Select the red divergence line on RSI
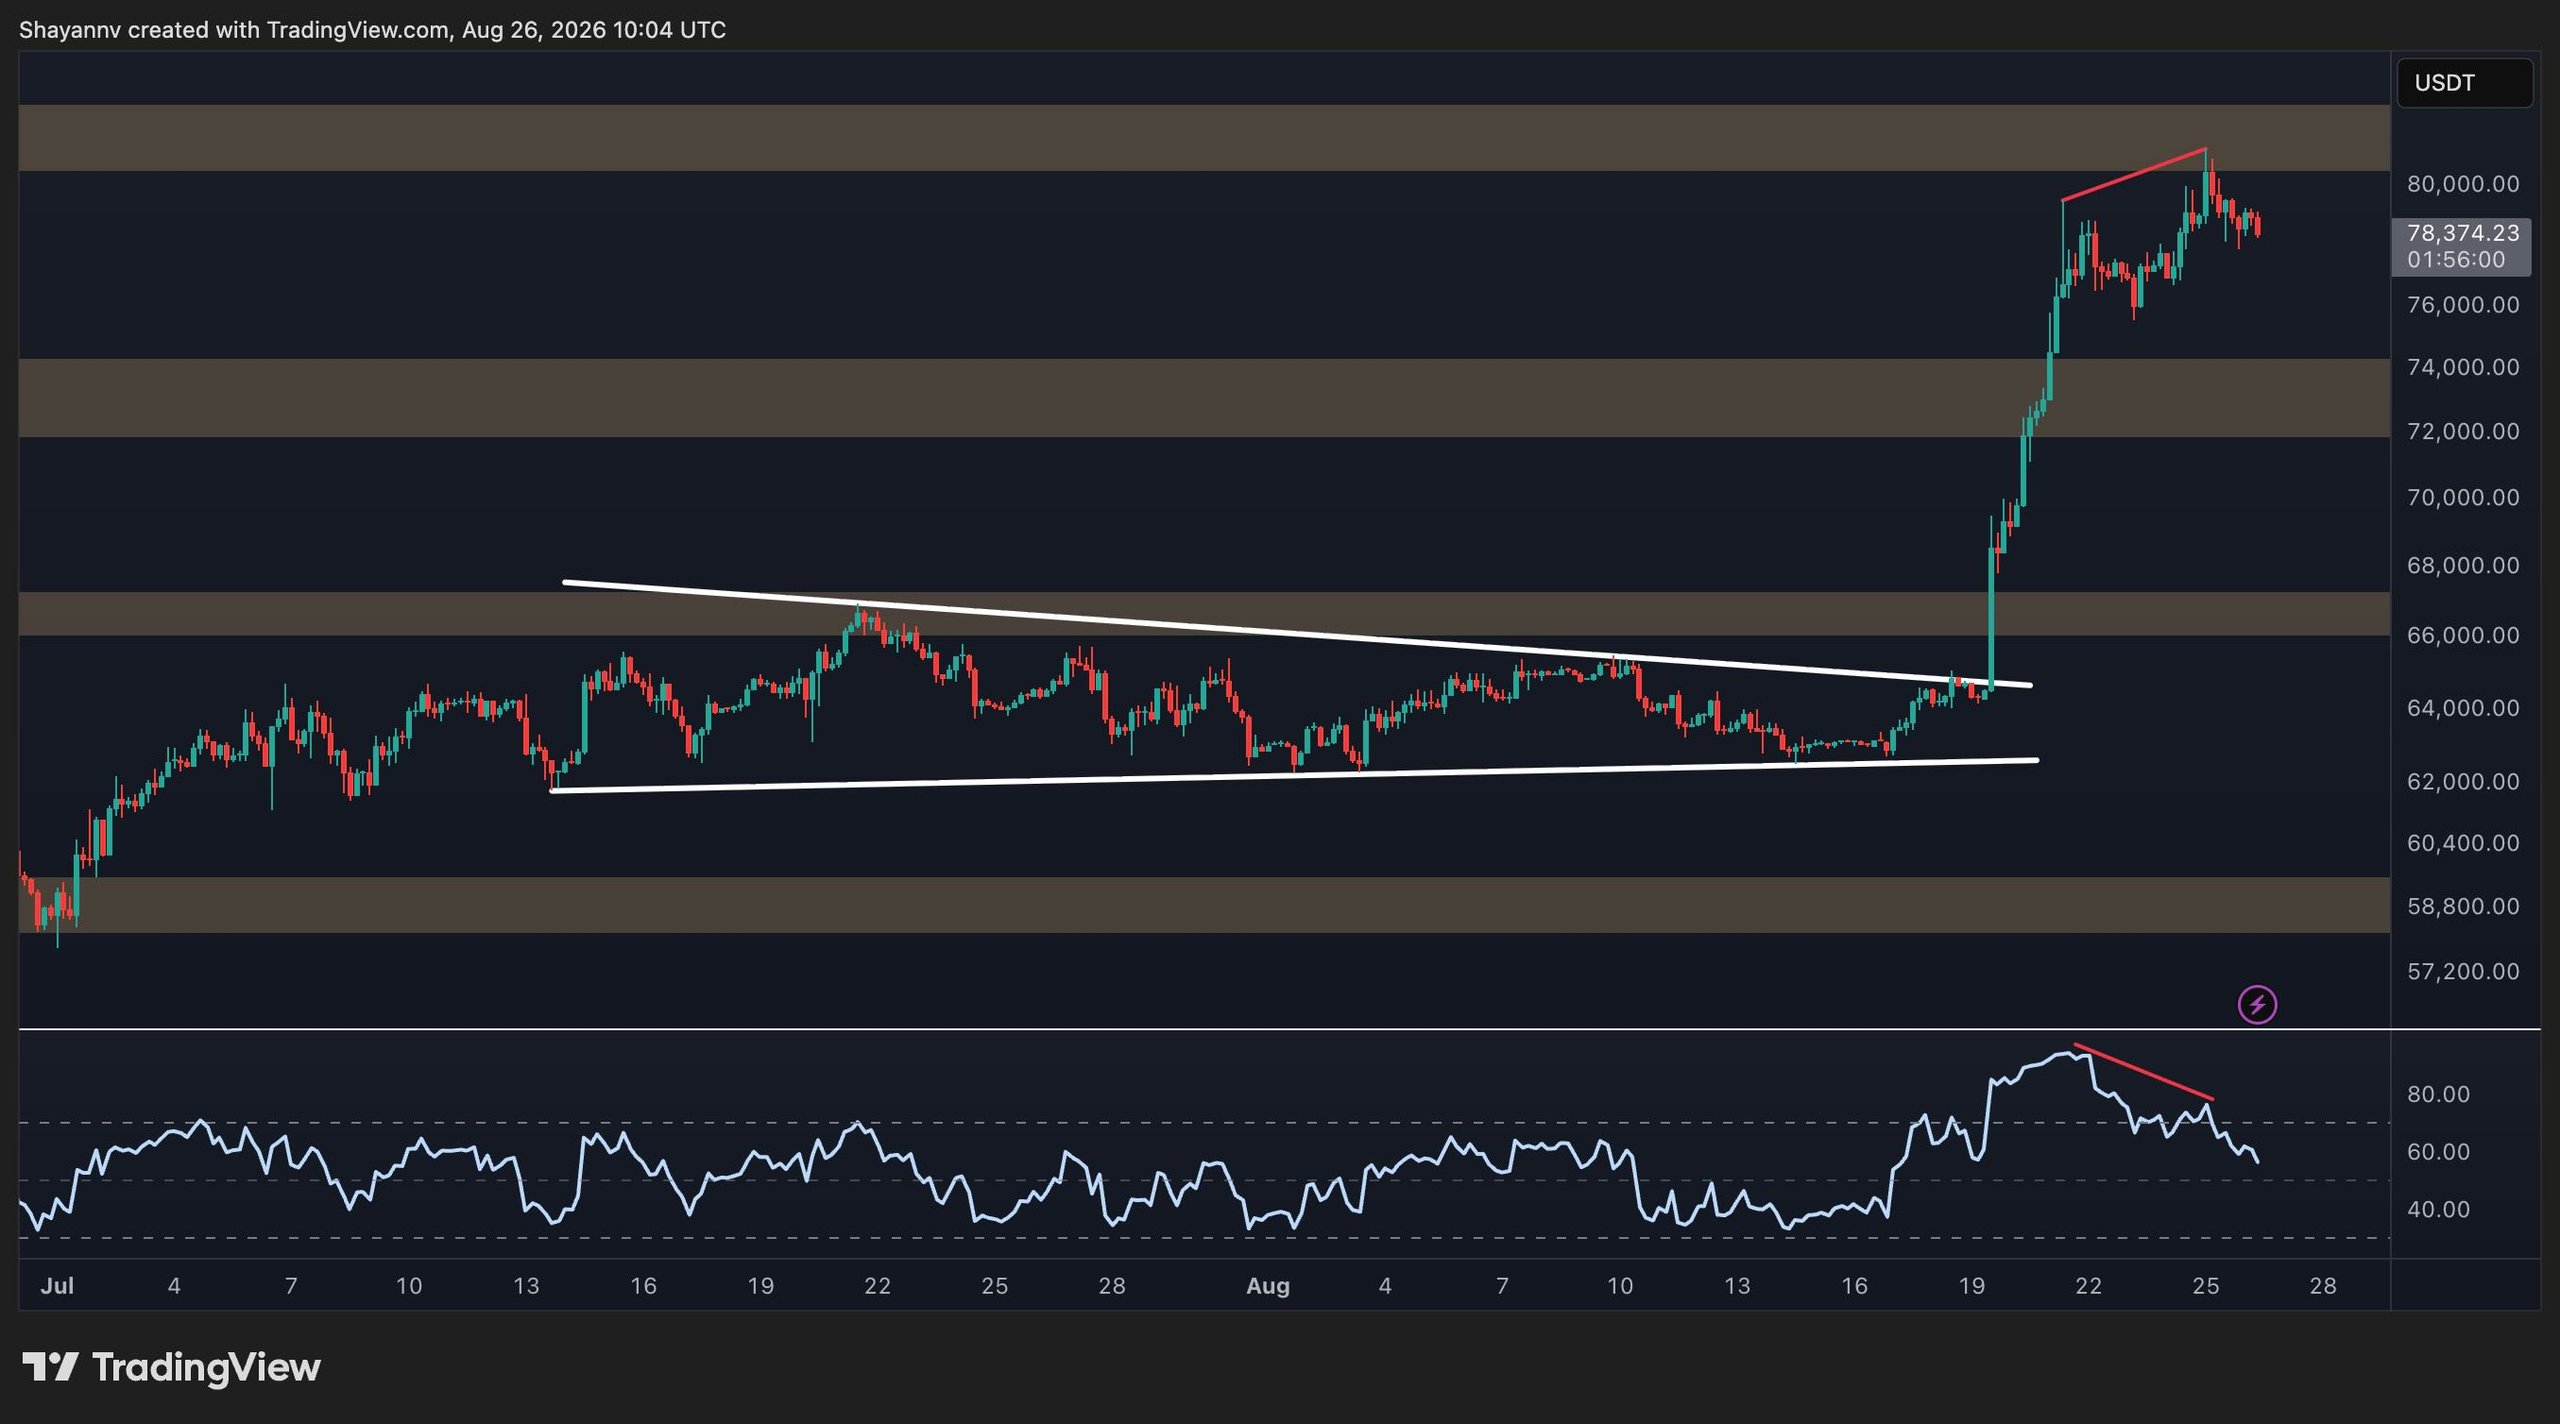 (x=2143, y=1072)
